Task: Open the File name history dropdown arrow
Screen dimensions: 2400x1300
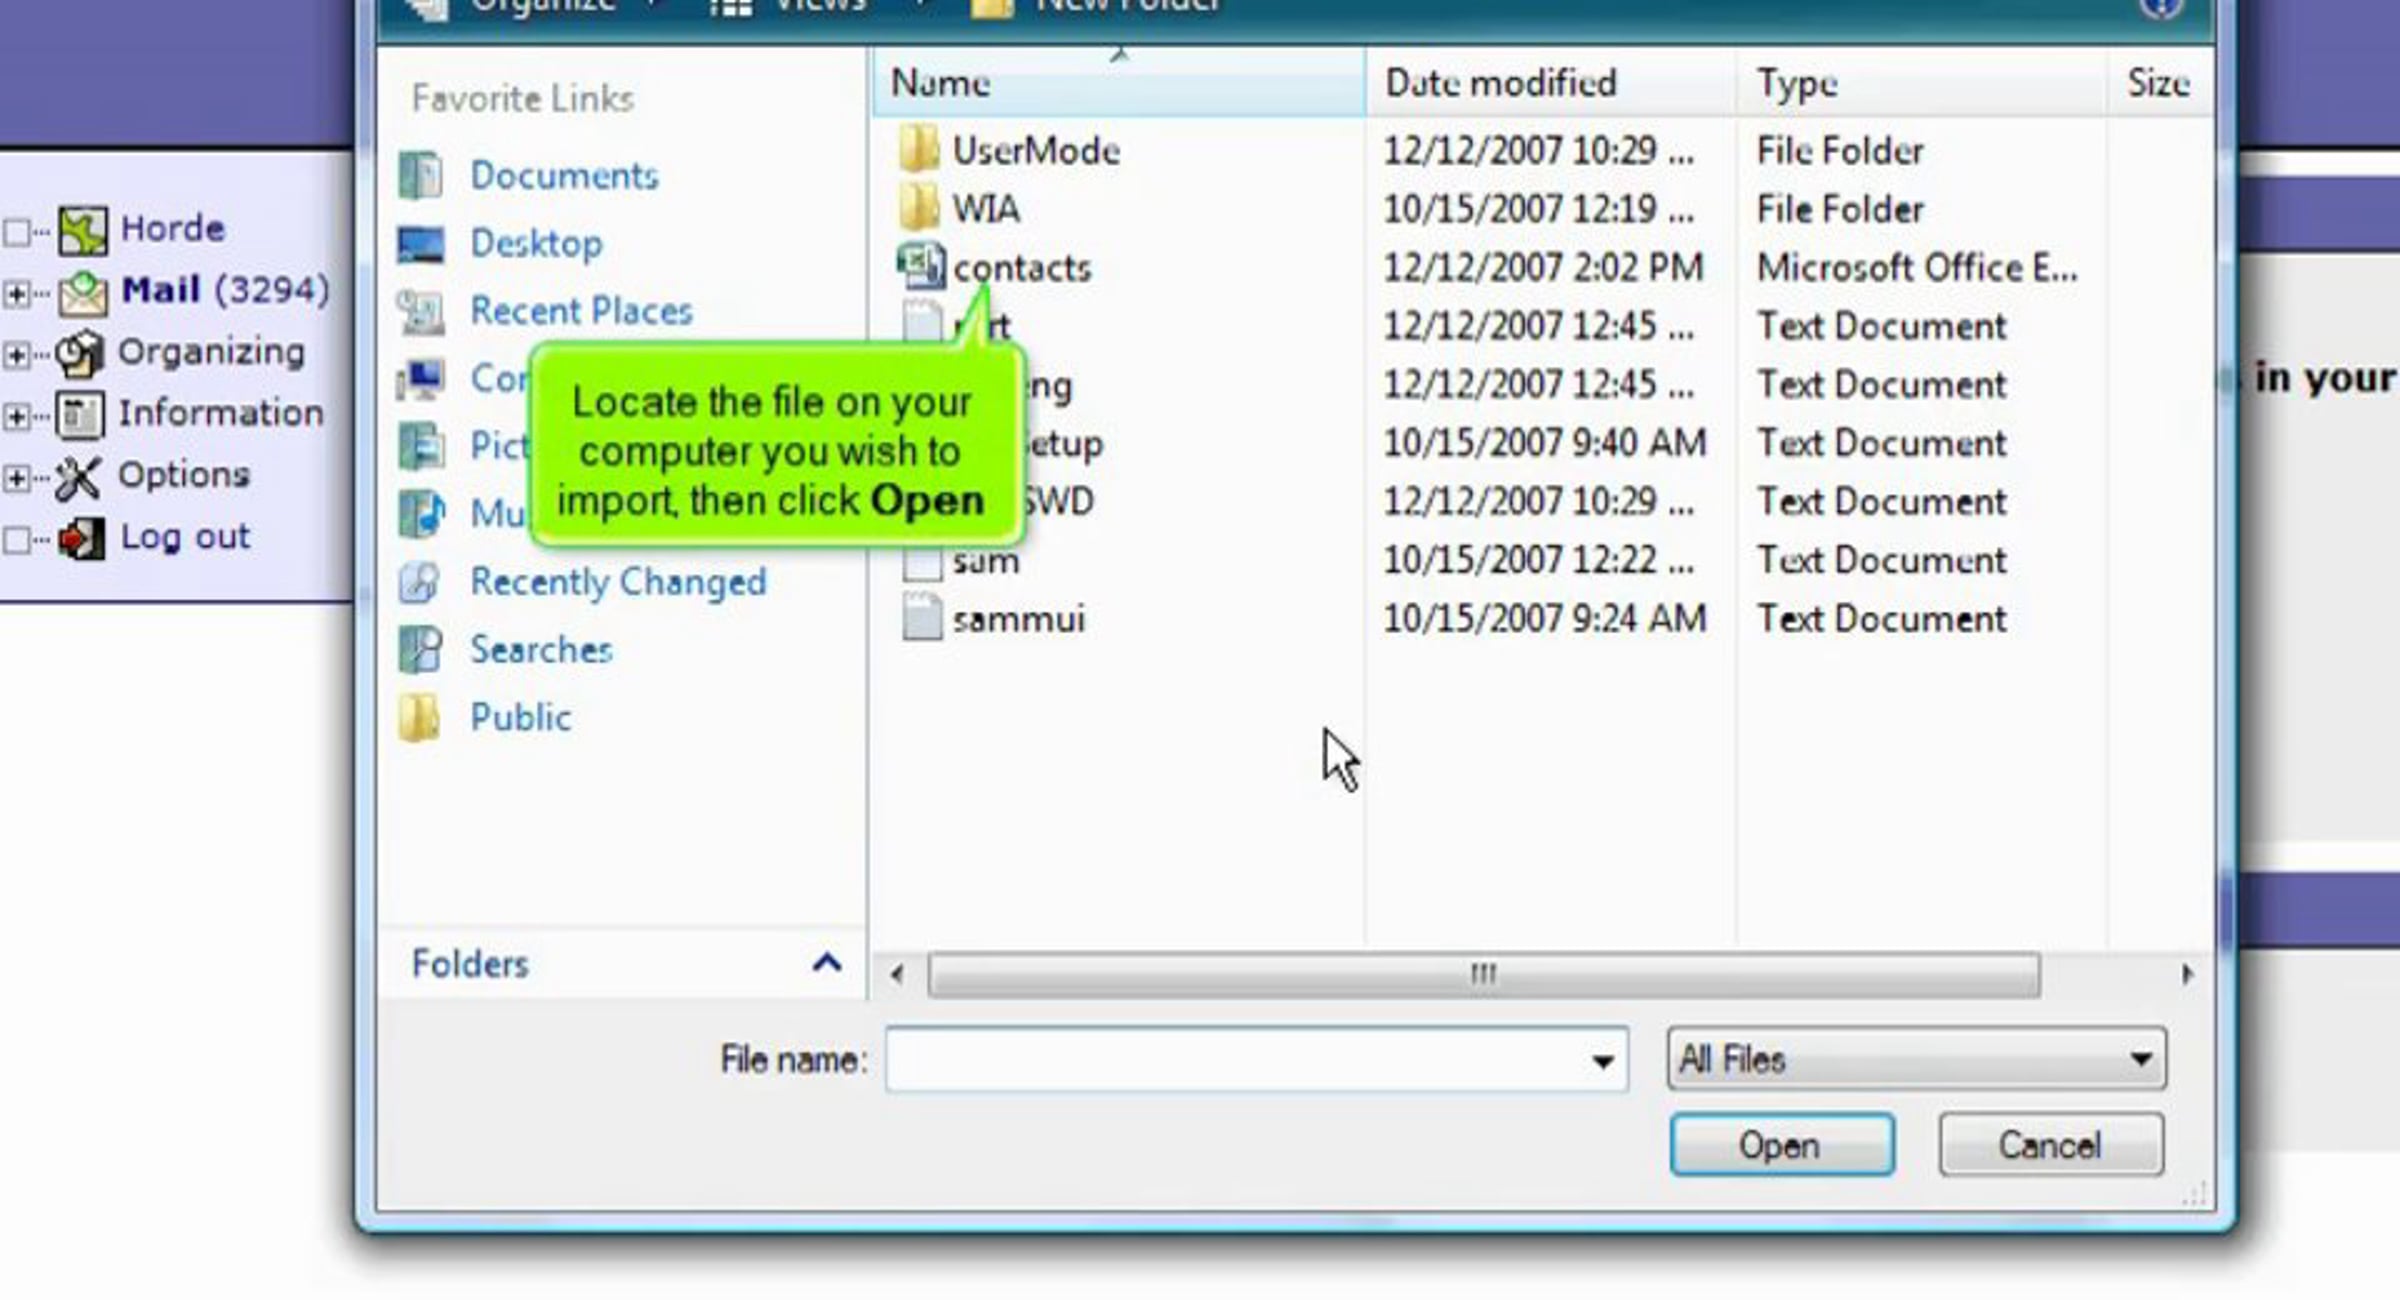Action: (x=1602, y=1060)
